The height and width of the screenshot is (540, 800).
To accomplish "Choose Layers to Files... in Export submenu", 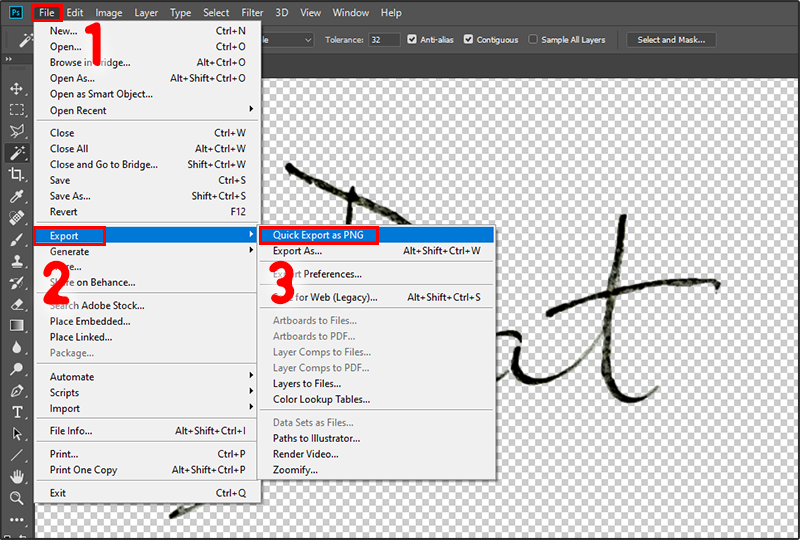I will (377, 383).
